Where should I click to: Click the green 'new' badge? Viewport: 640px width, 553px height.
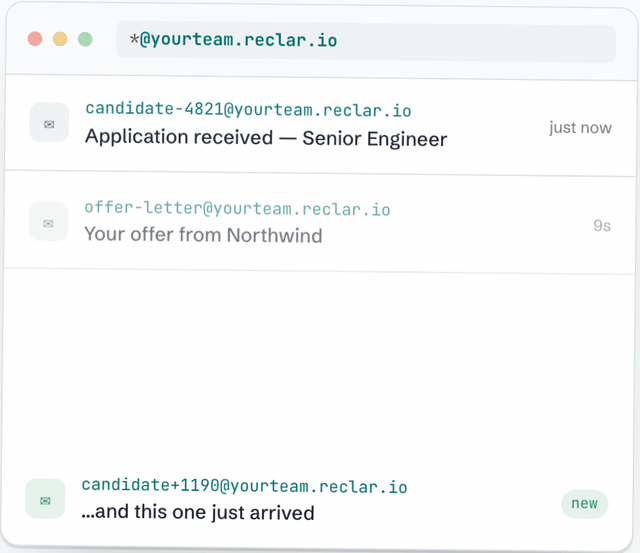(x=584, y=504)
